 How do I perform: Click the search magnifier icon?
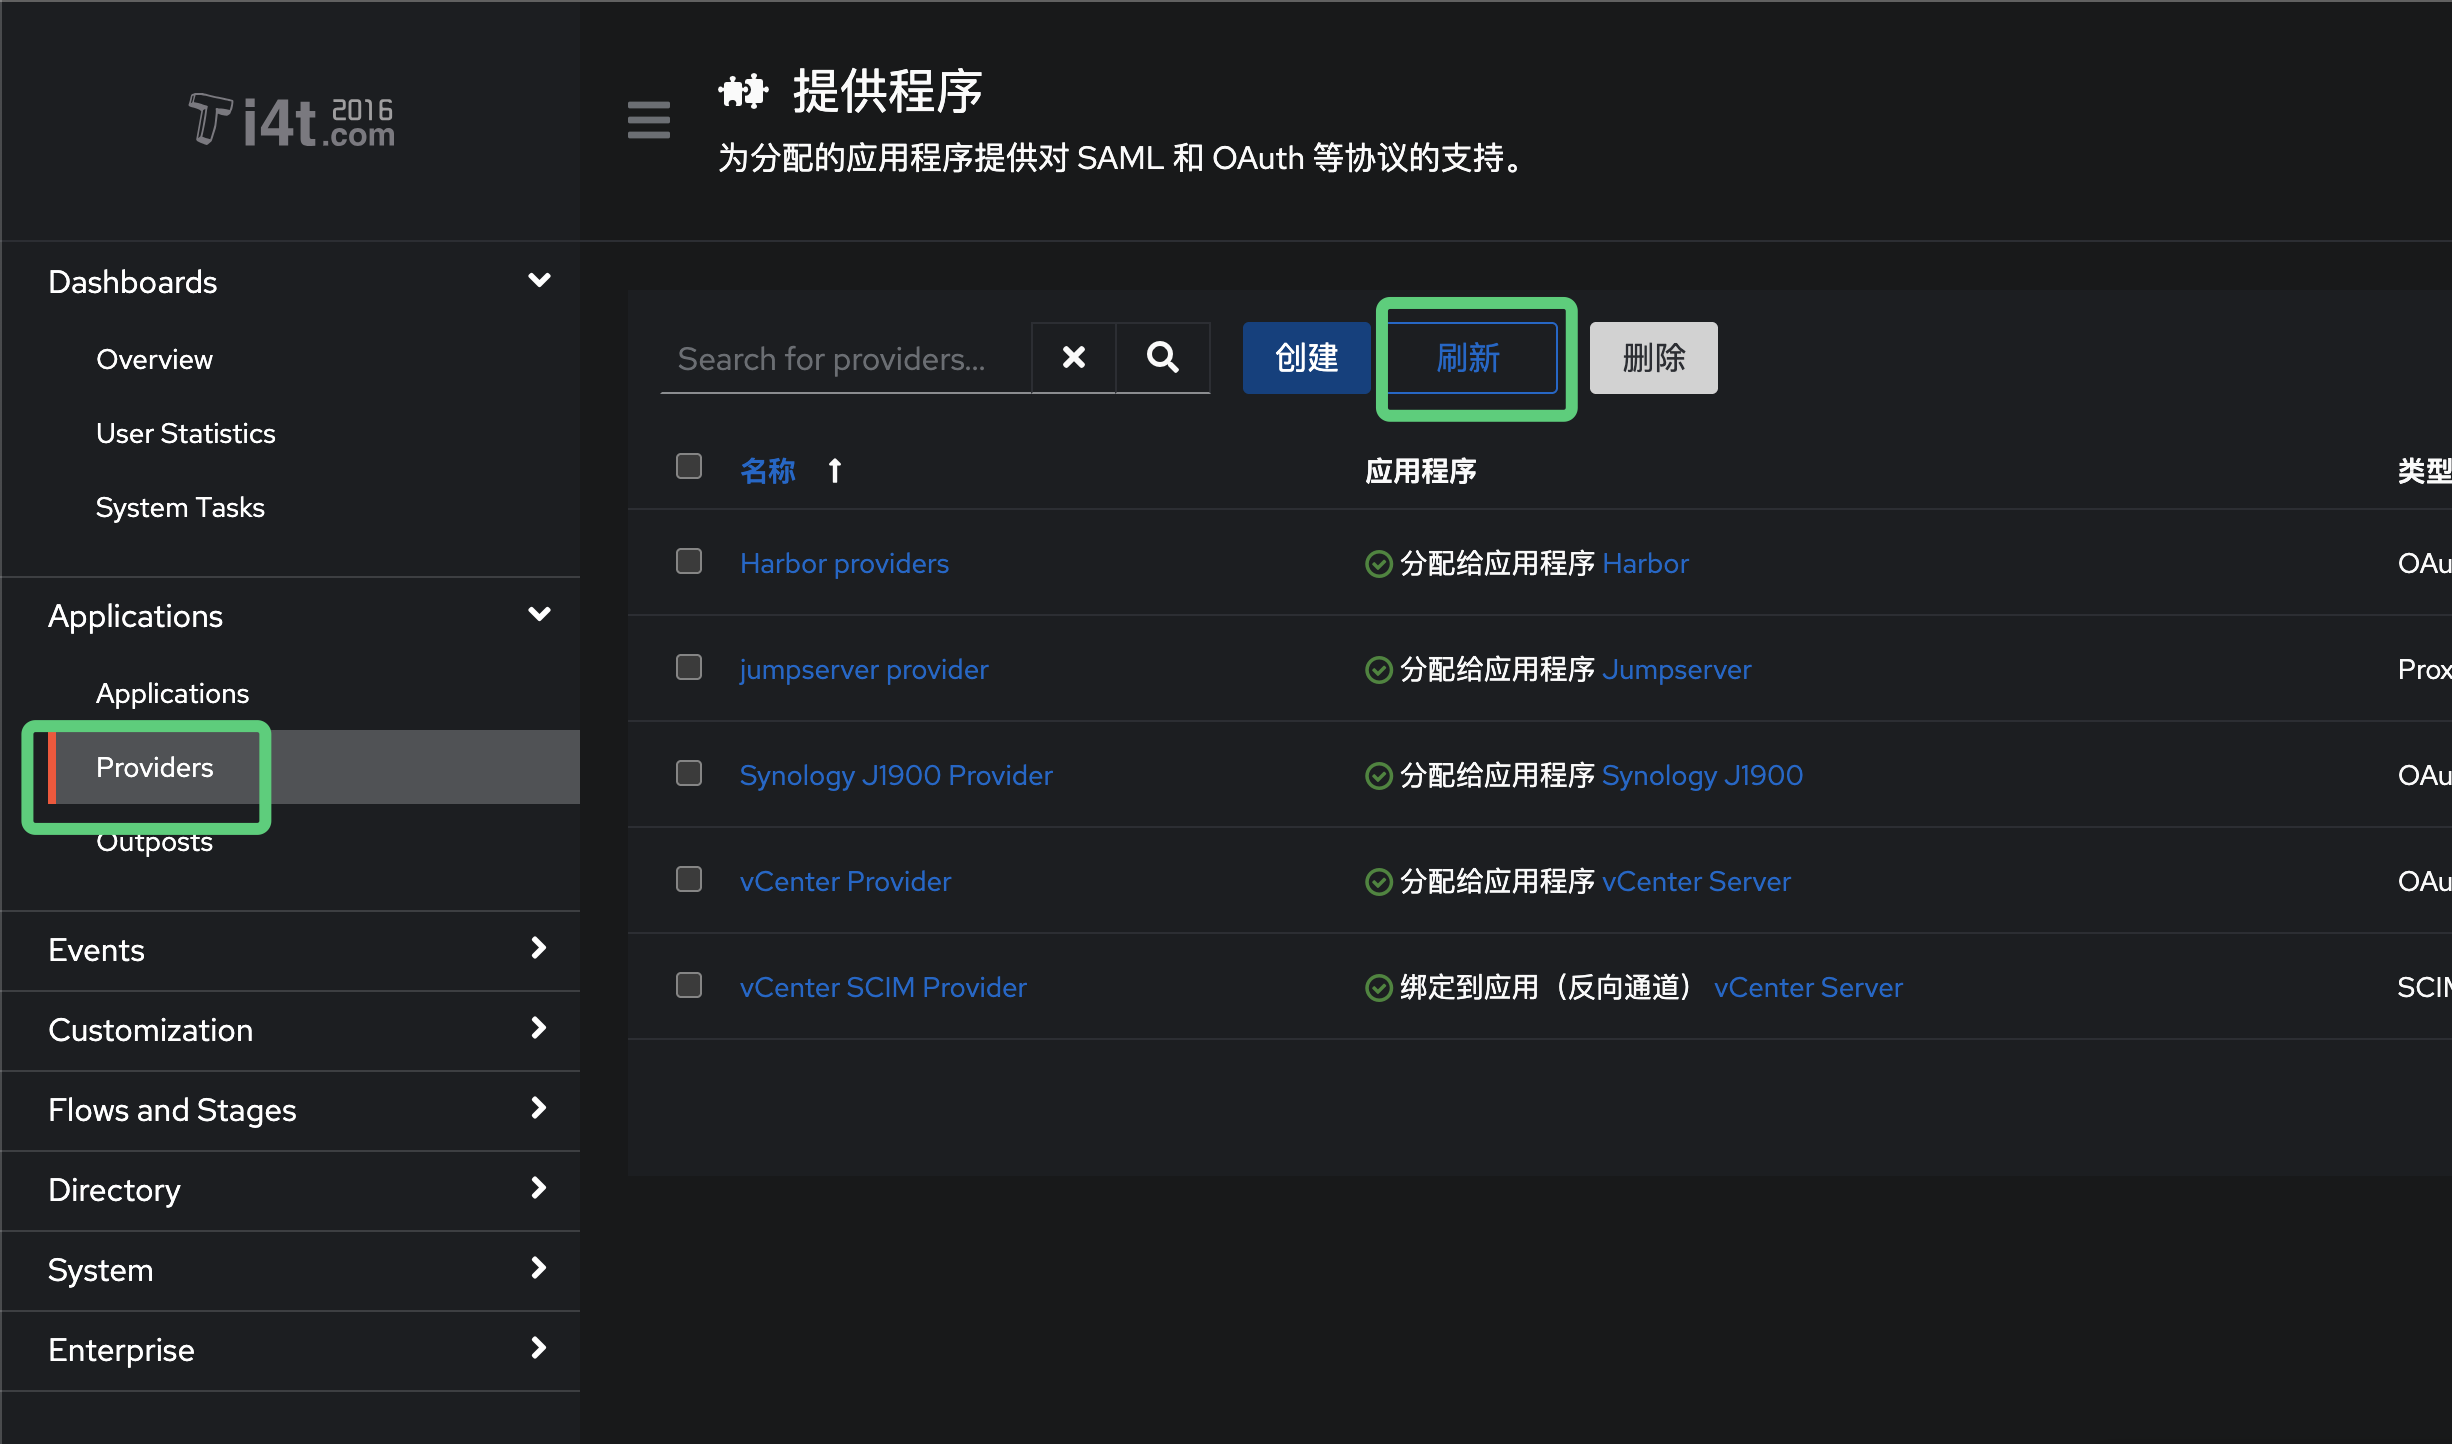tap(1162, 357)
